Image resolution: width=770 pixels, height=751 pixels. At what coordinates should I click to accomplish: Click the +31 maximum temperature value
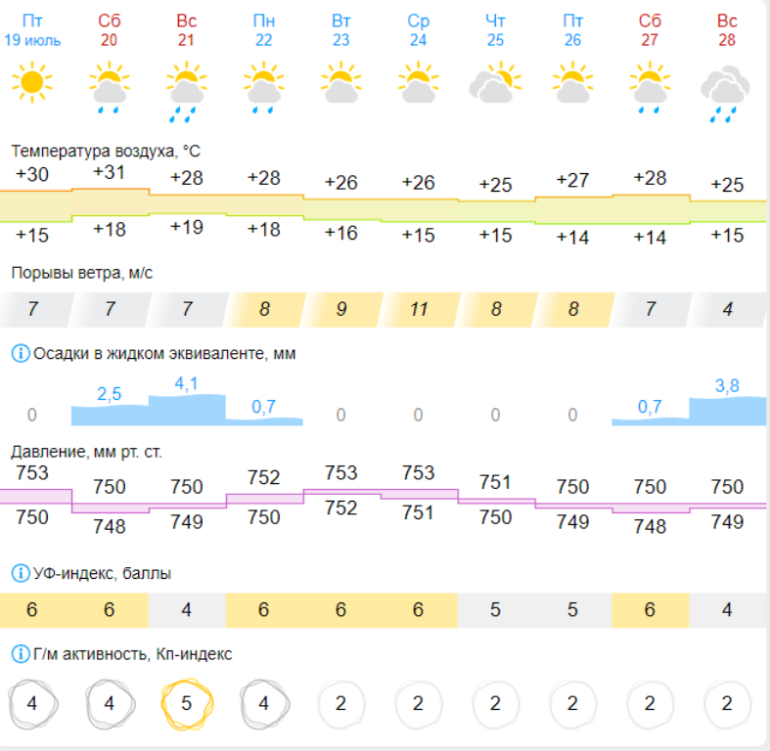click(x=109, y=172)
